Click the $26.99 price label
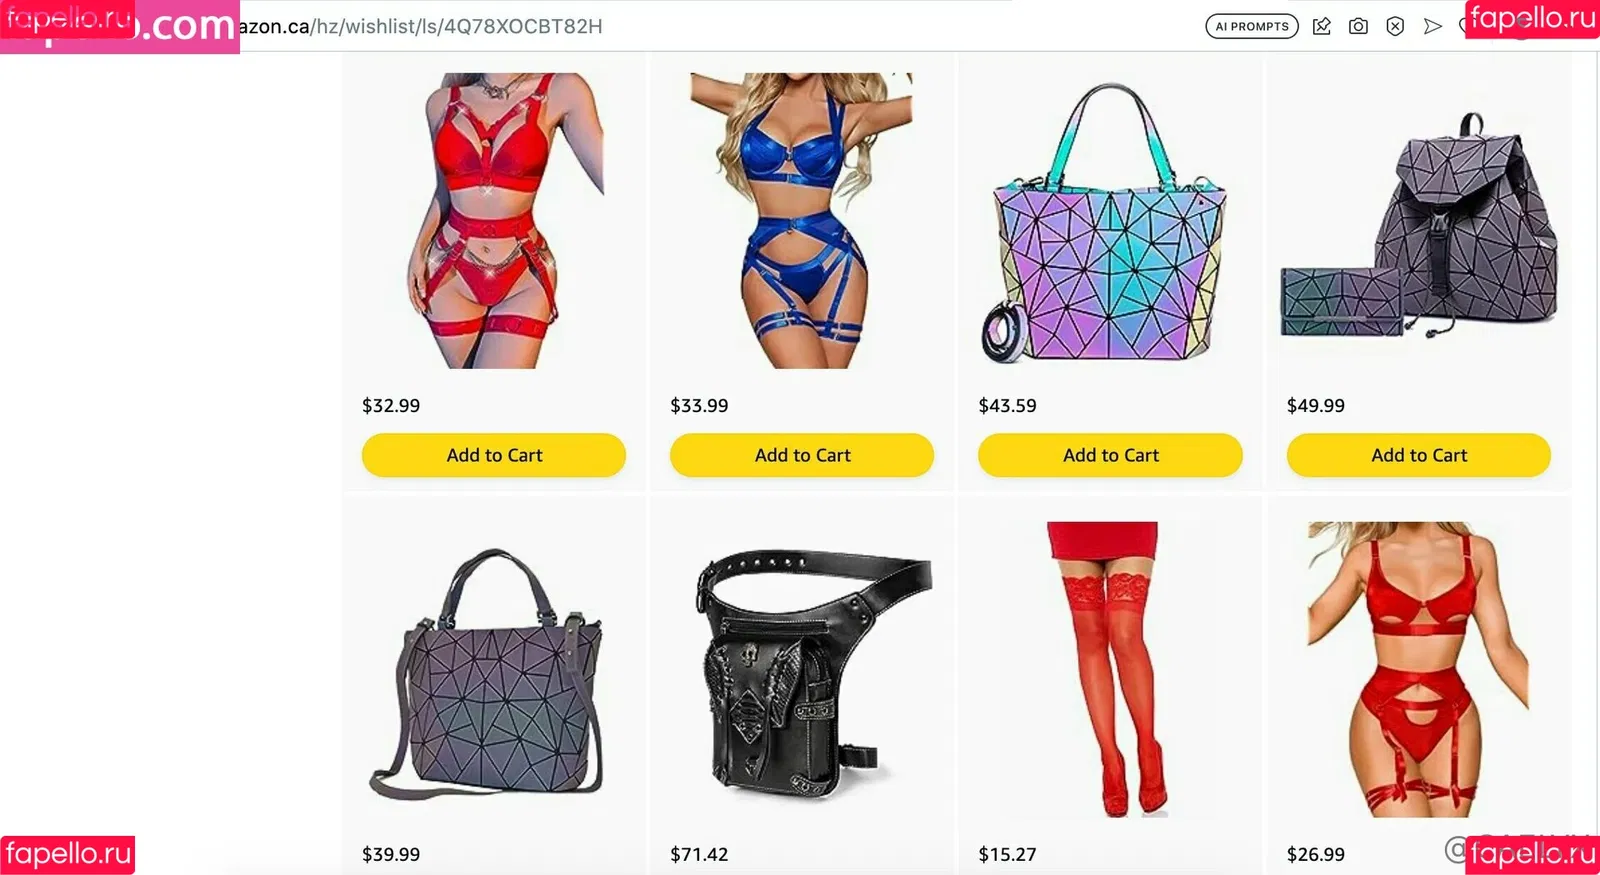 pos(1316,855)
